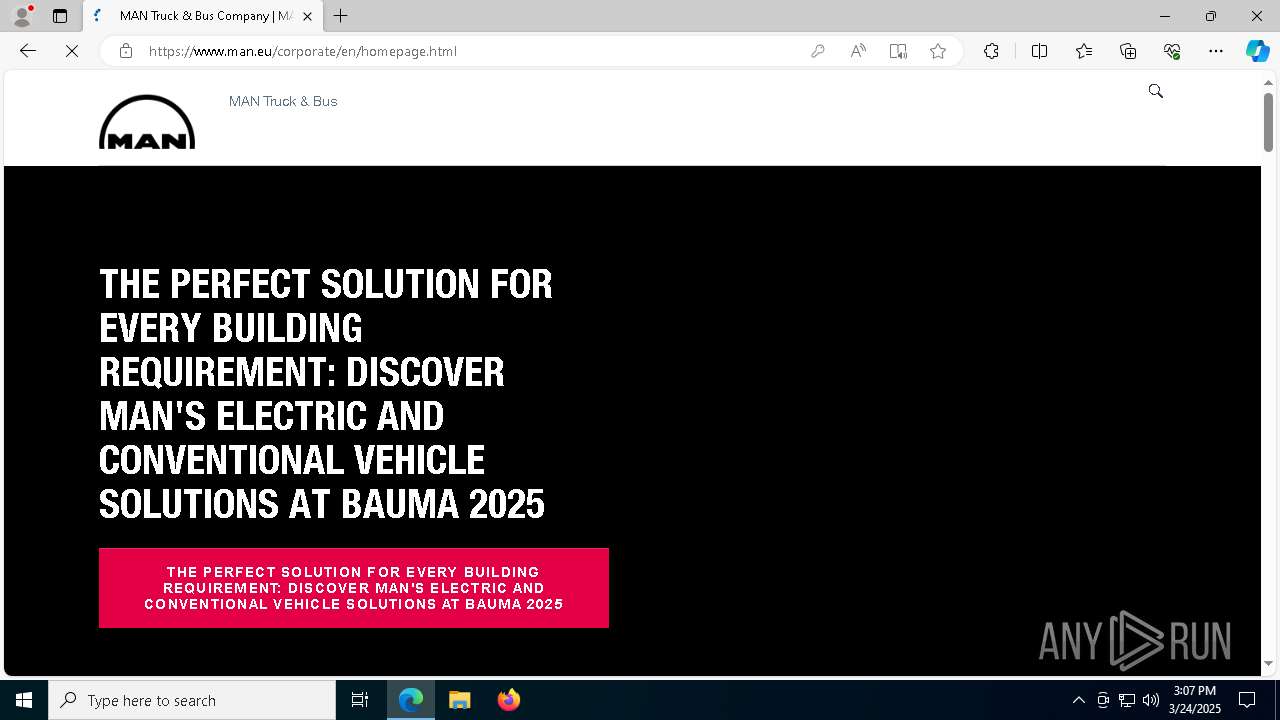Viewport: 1280px width, 720px height.
Task: View site information lock icon
Action: pyautogui.click(x=125, y=51)
